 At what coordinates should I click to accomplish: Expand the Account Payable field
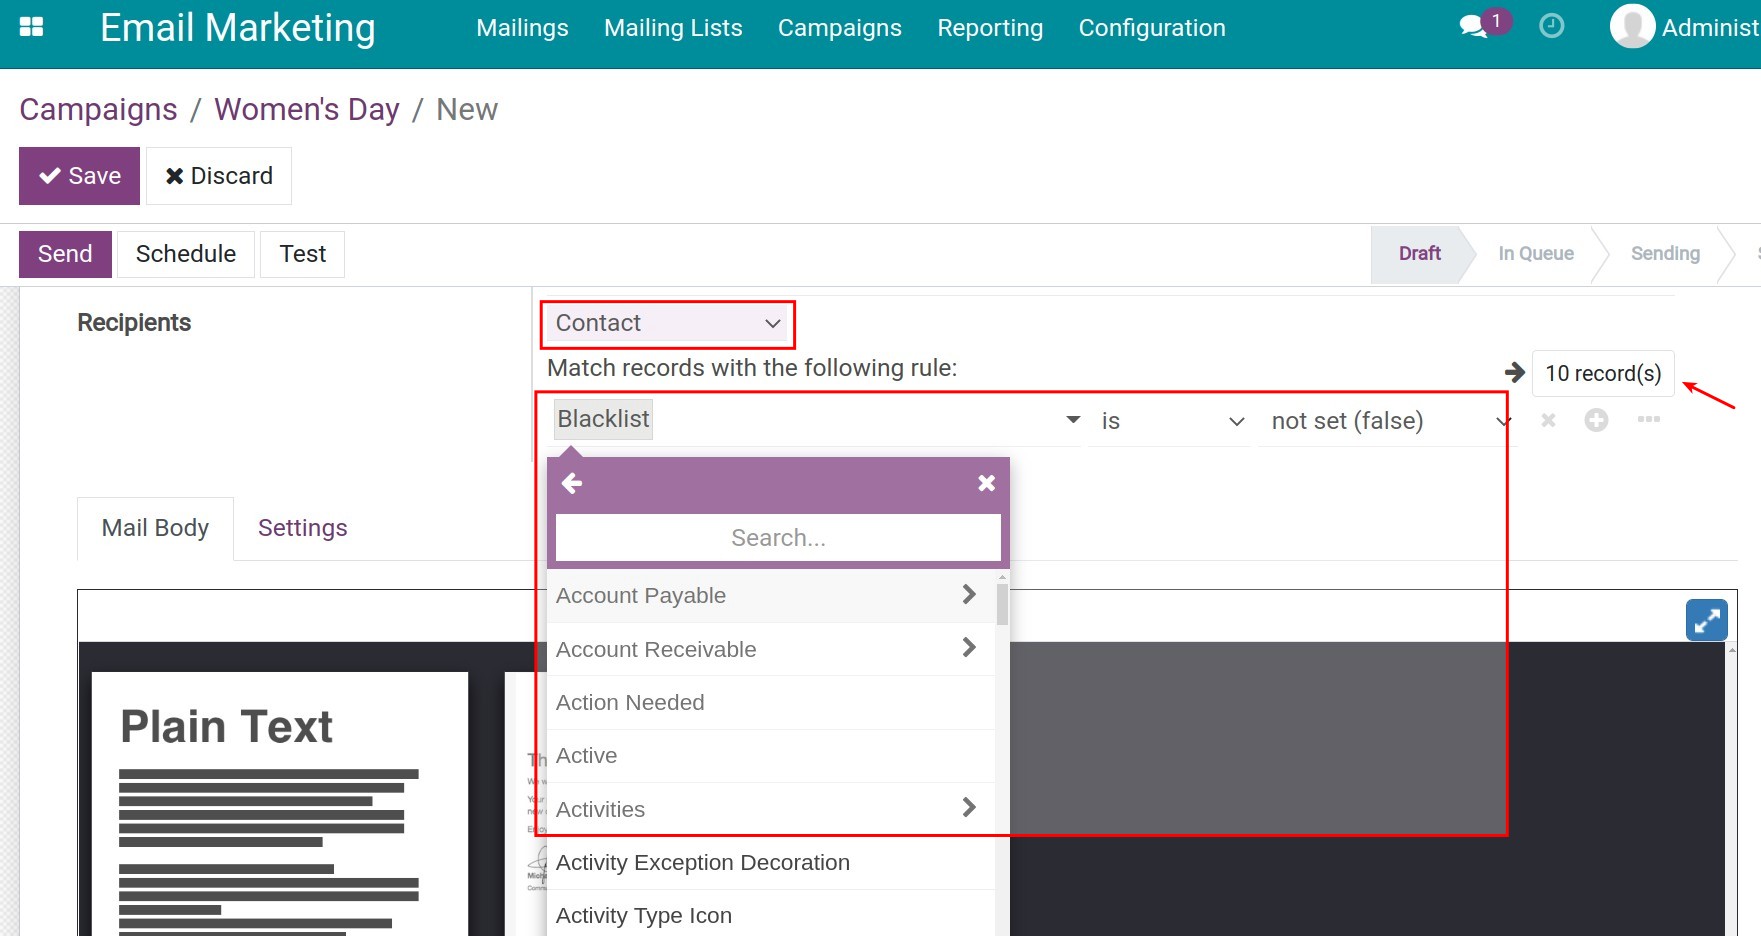pos(967,594)
